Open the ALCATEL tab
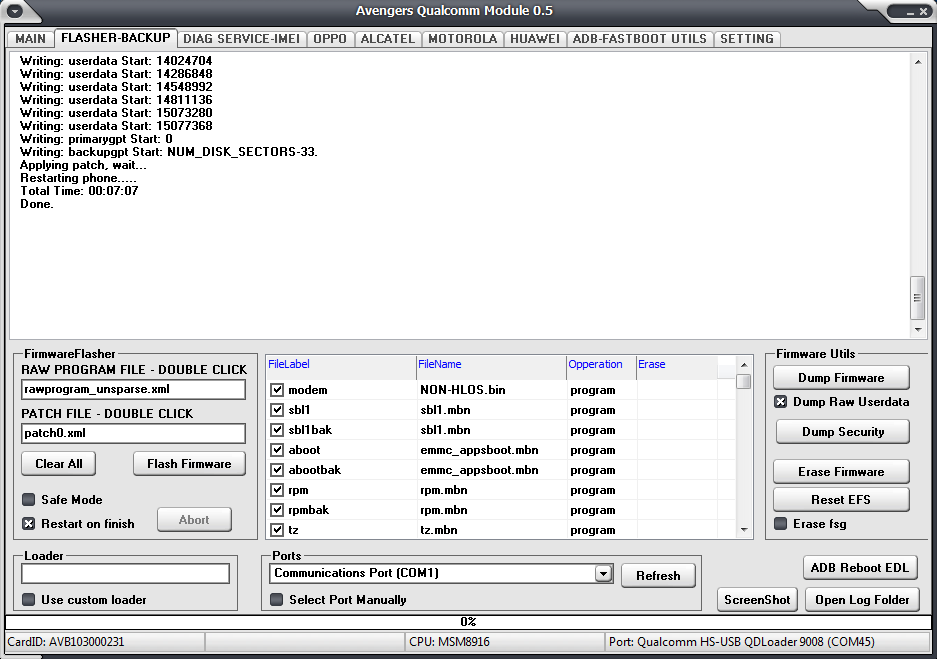Screen dimensions: 937x659 pyautogui.click(x=388, y=39)
